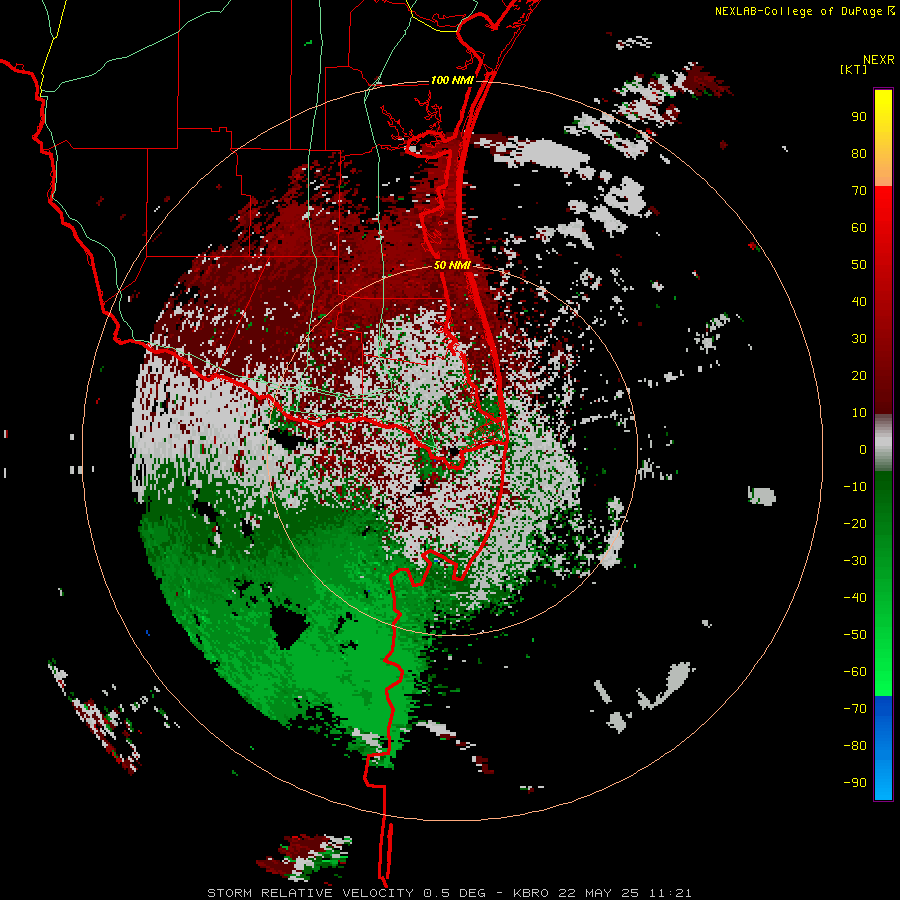
Task: Click the 50 NMI range ring label
Action: tap(452, 265)
